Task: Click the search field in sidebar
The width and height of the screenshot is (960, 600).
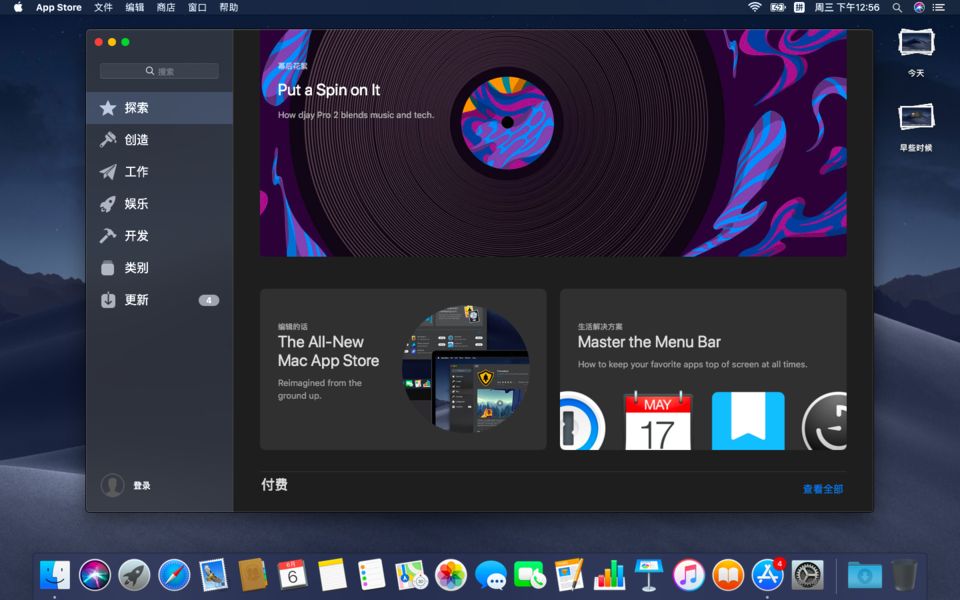Action: coord(159,71)
